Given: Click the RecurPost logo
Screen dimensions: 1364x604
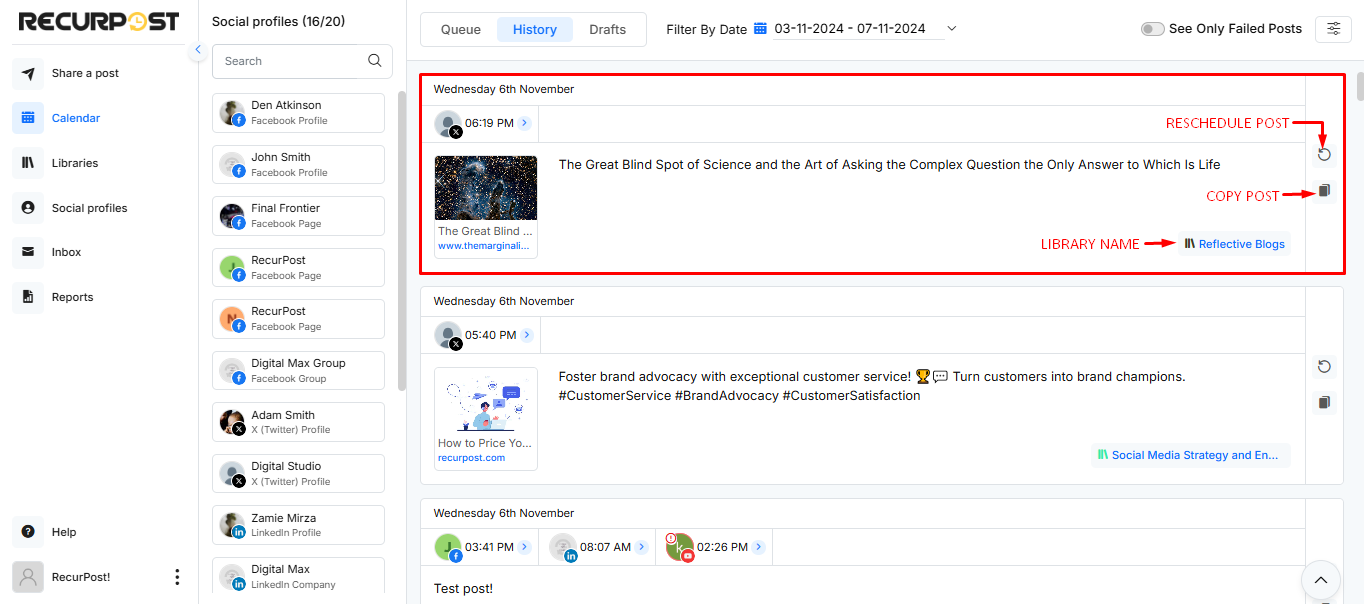Looking at the screenshot, I should [x=99, y=21].
